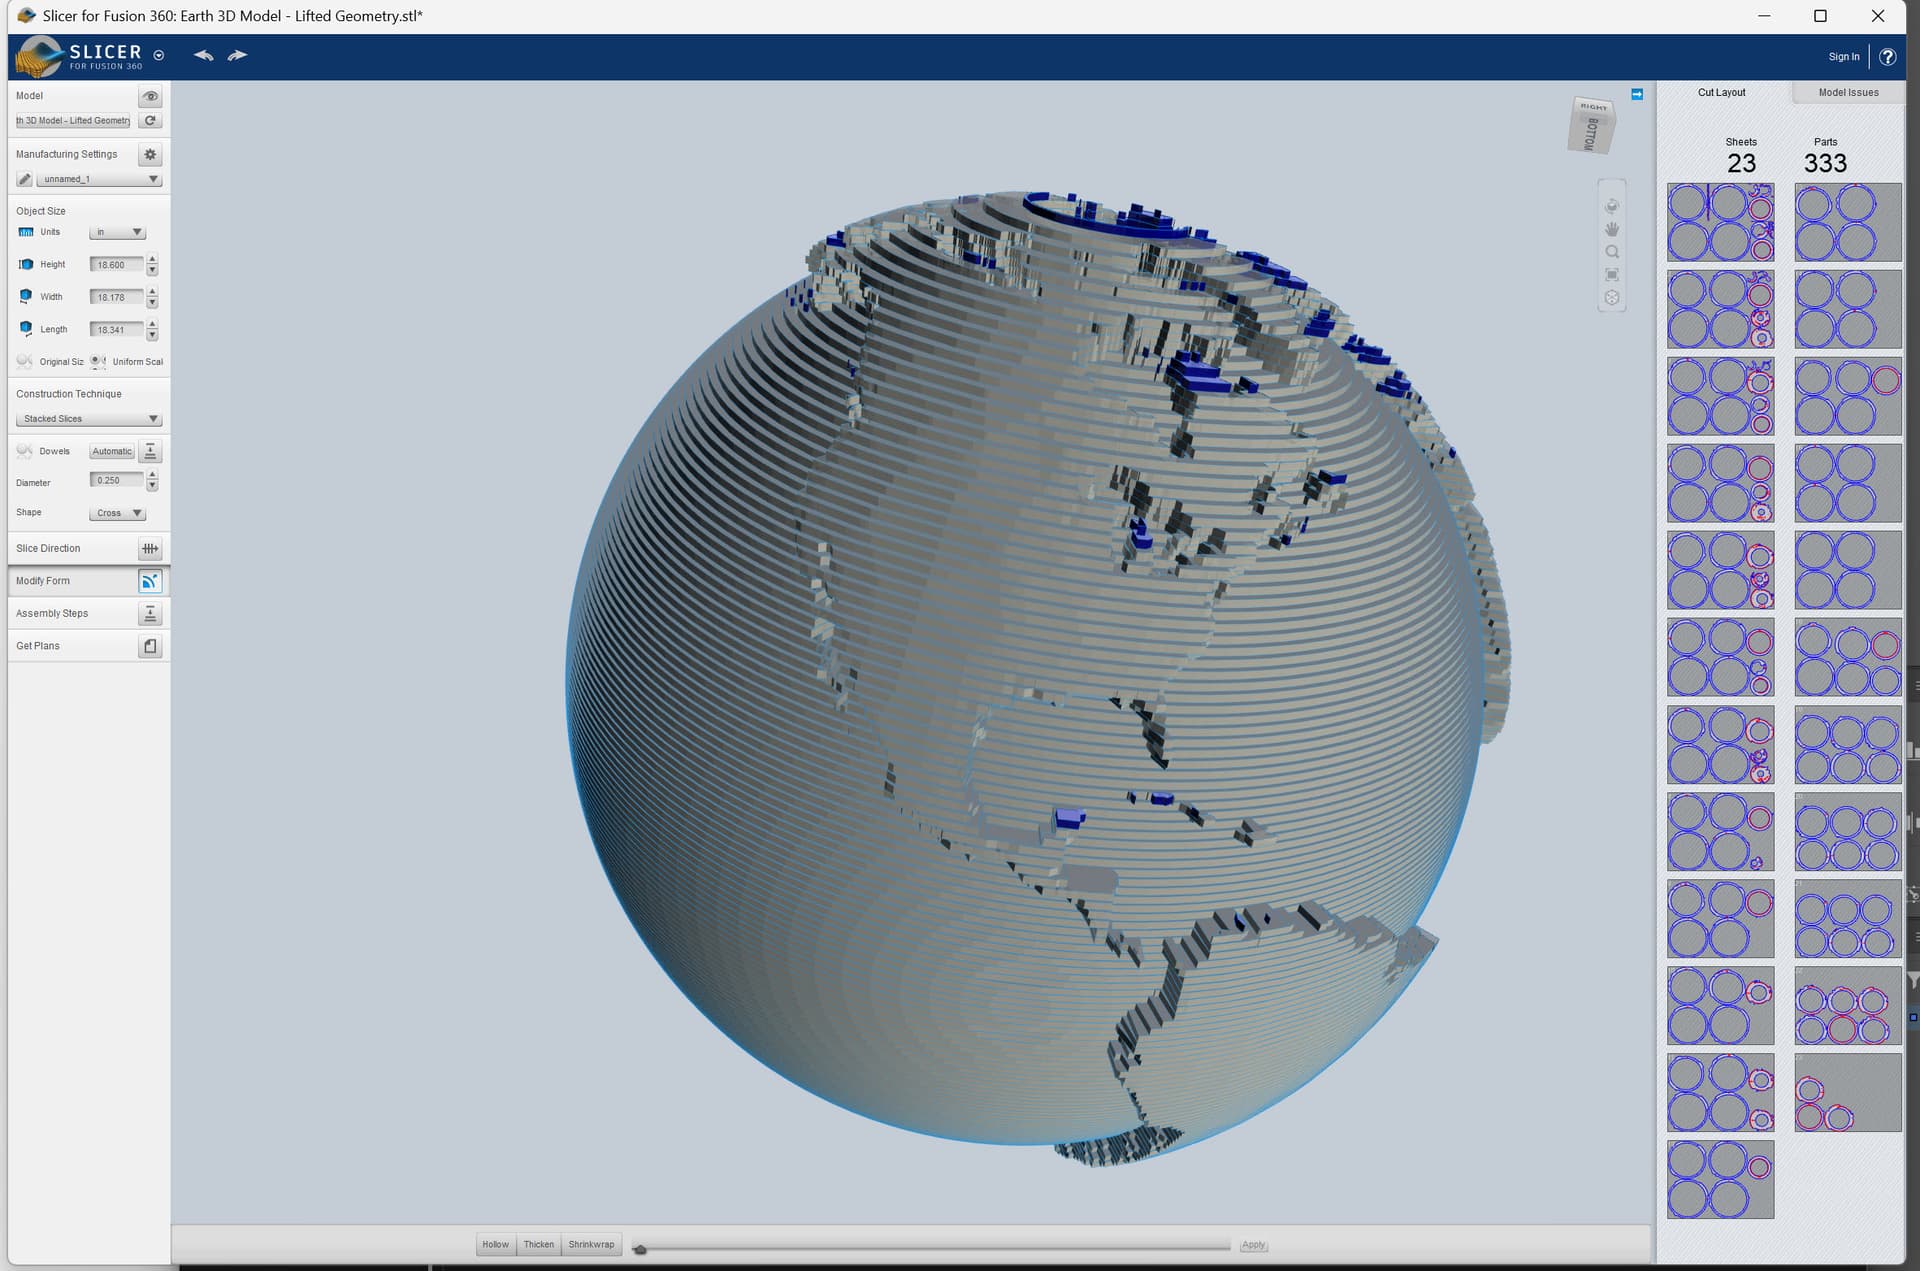The width and height of the screenshot is (1920, 1271).
Task: Click the Assembly Steps icon
Action: [x=150, y=613]
